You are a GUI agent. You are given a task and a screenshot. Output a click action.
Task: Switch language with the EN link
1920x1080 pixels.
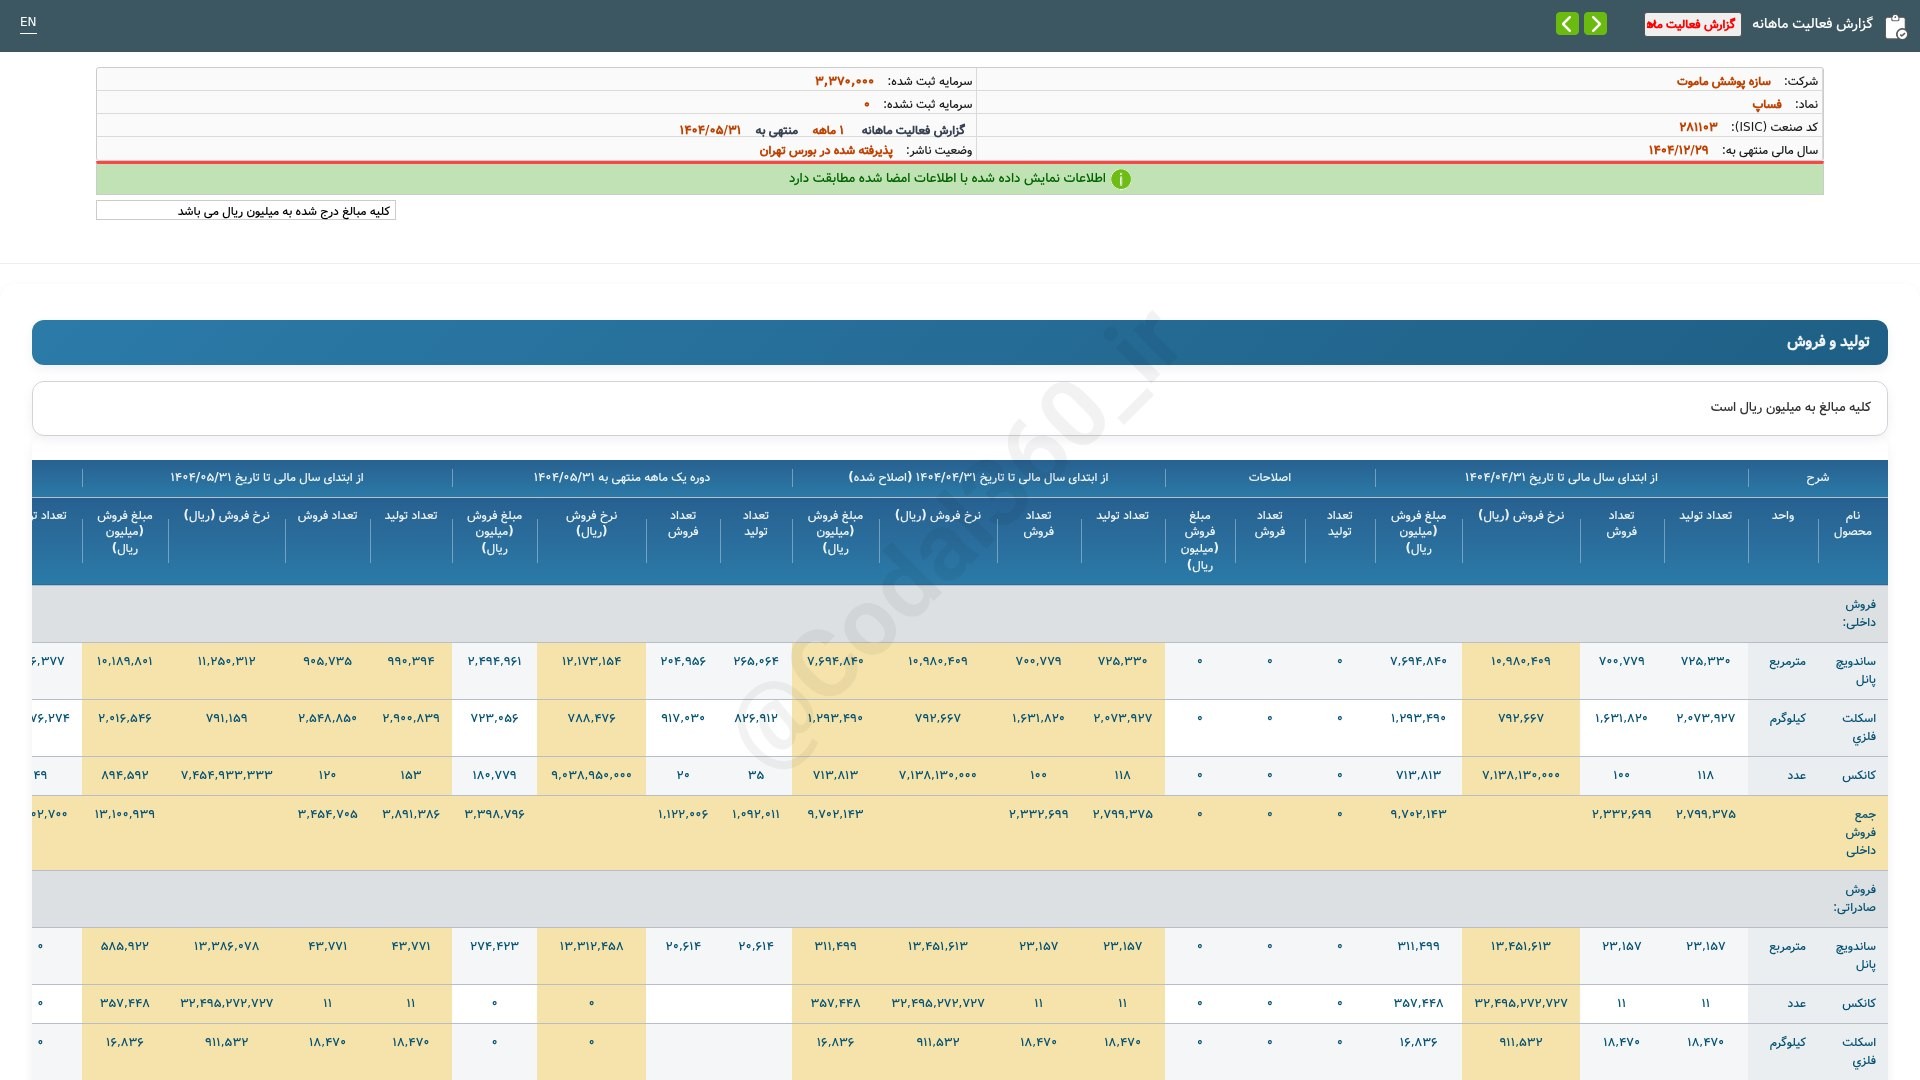pos(28,22)
